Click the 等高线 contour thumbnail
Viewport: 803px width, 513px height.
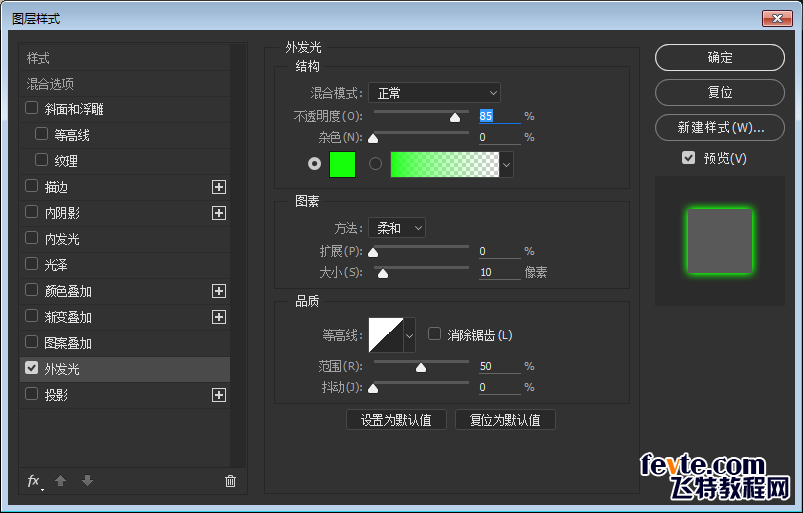point(386,335)
